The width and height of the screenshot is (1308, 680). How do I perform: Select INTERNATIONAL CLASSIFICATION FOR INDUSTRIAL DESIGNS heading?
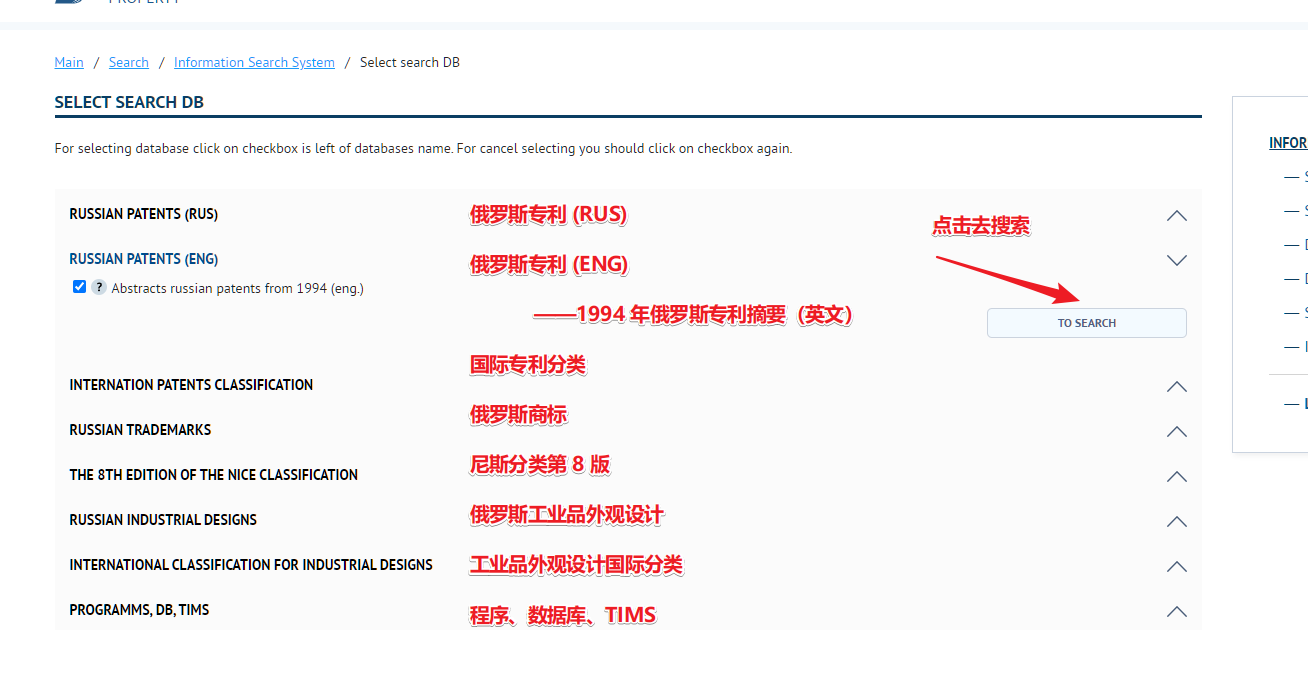pyautogui.click(x=251, y=565)
